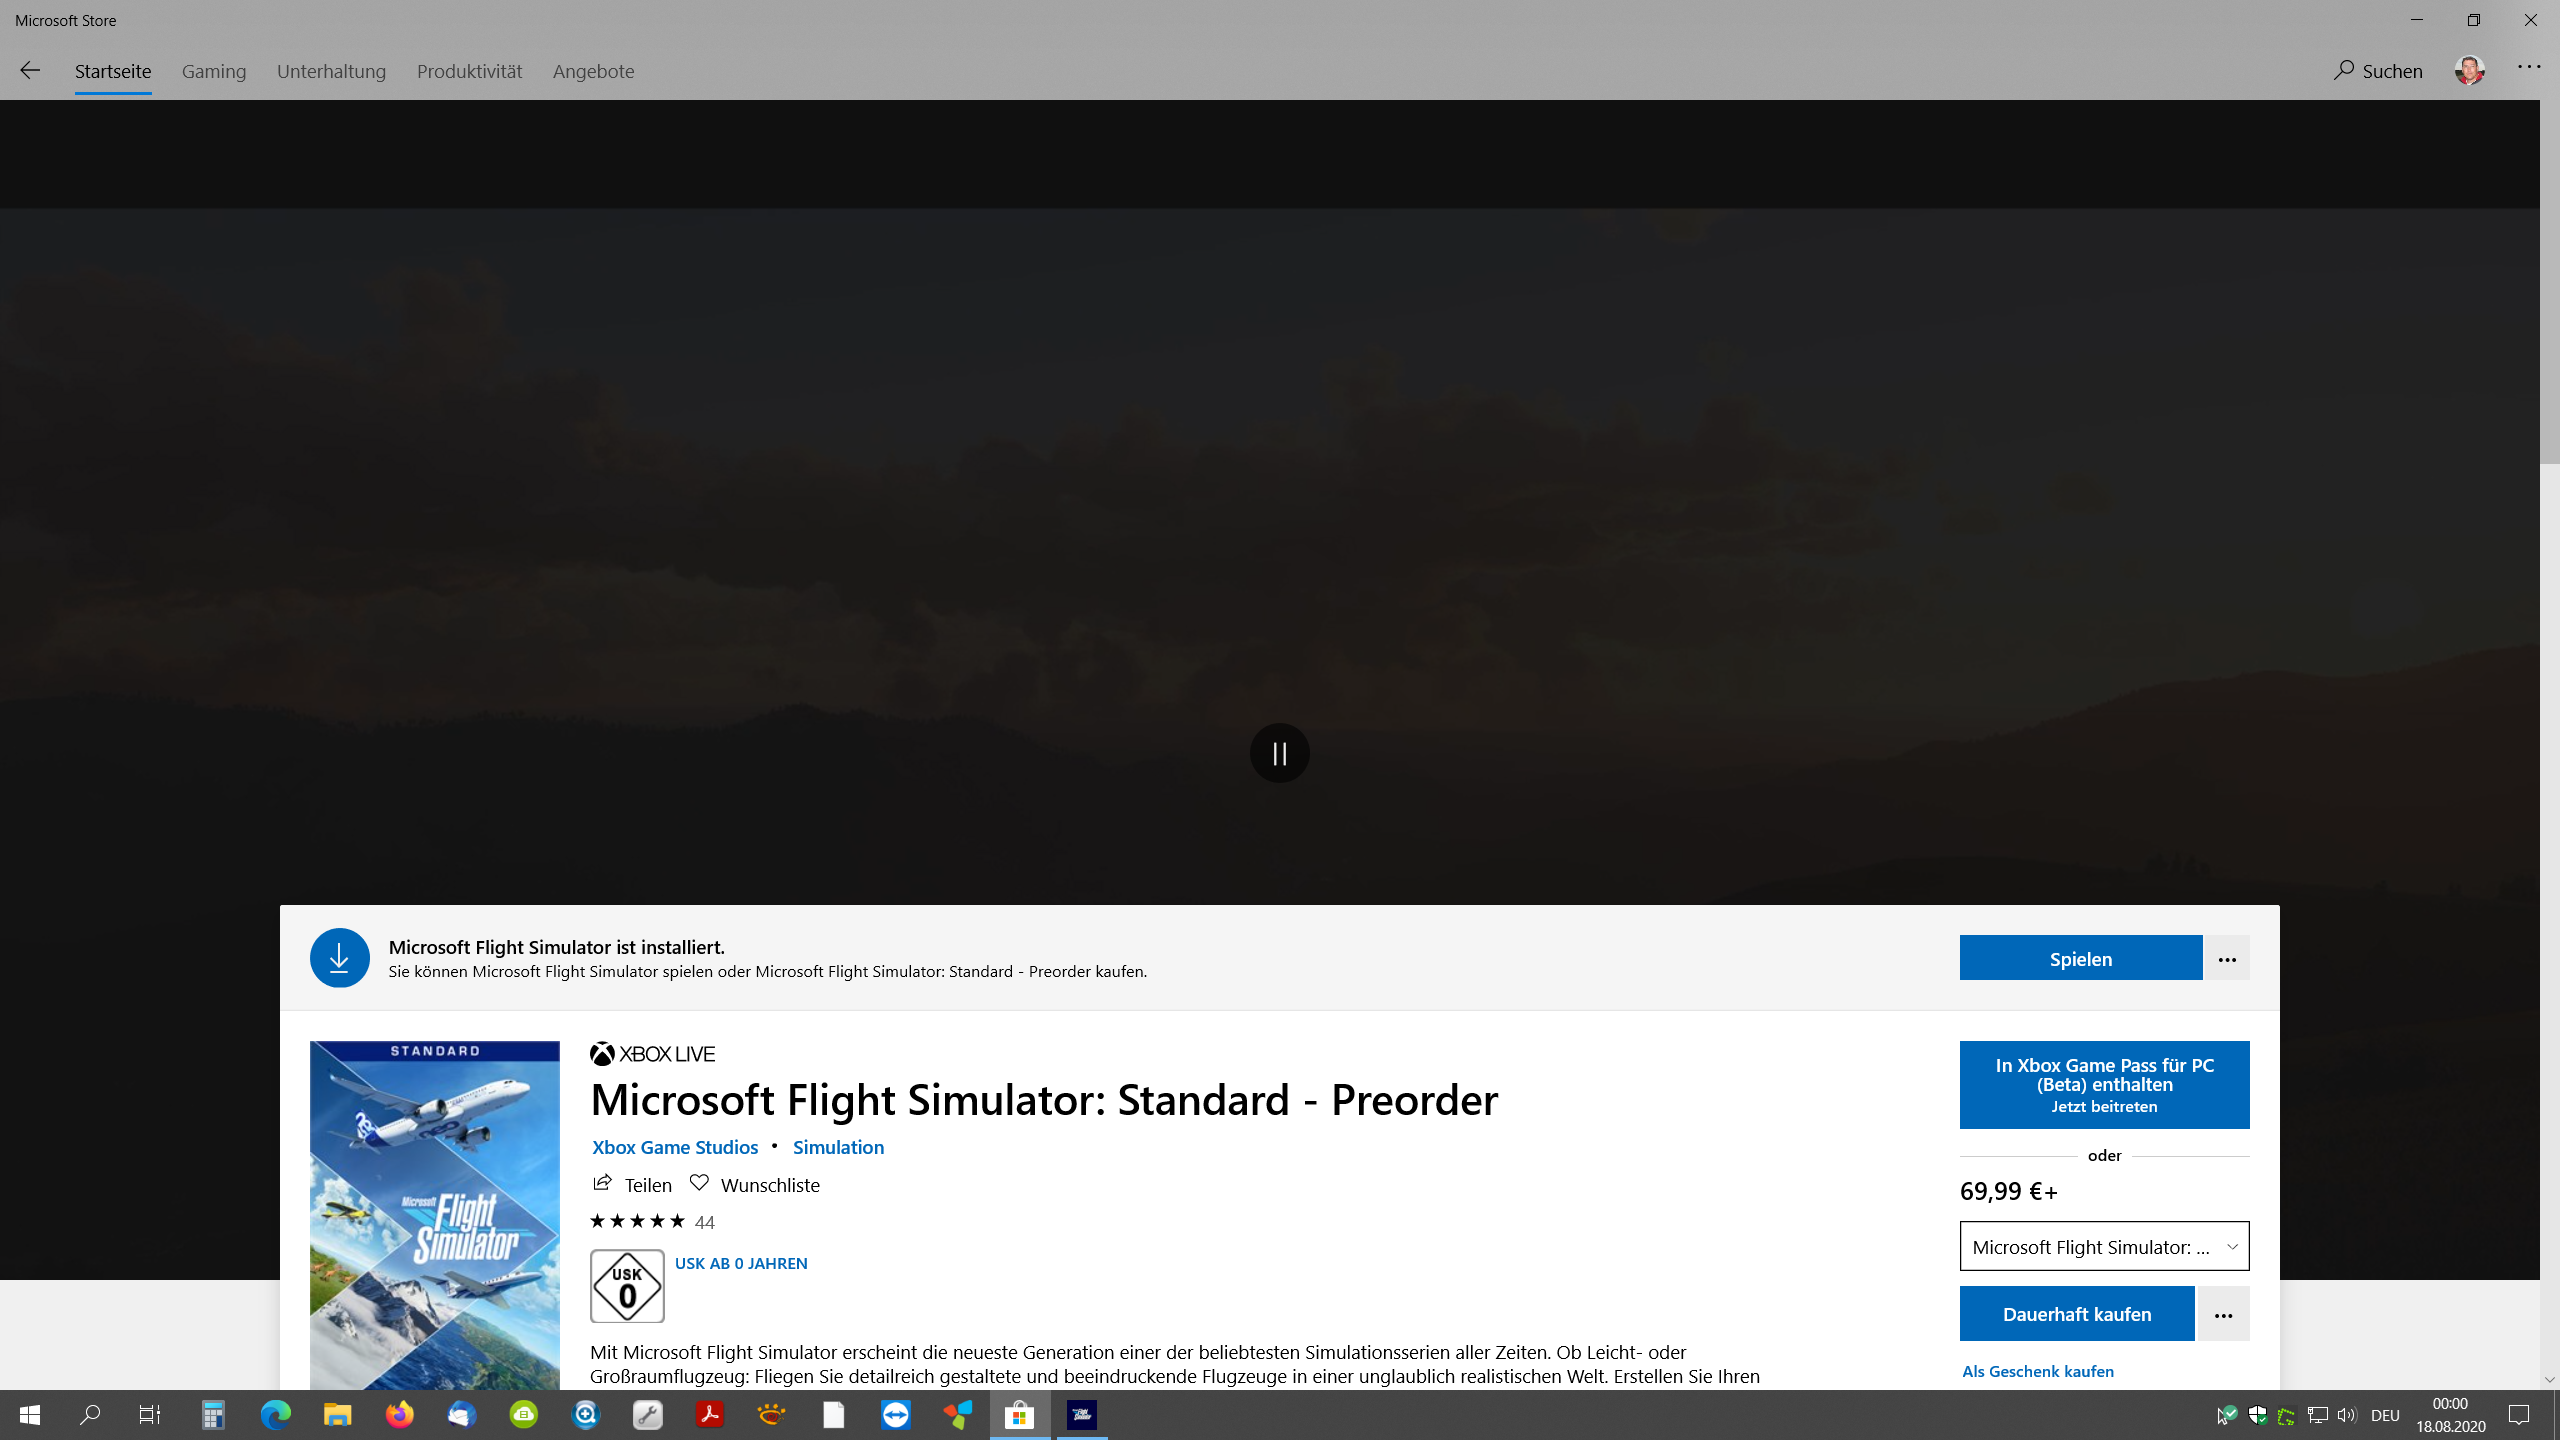Image resolution: width=2560 pixels, height=1440 pixels.
Task: Open Microsoft Store in the taskbar
Action: [1019, 1415]
